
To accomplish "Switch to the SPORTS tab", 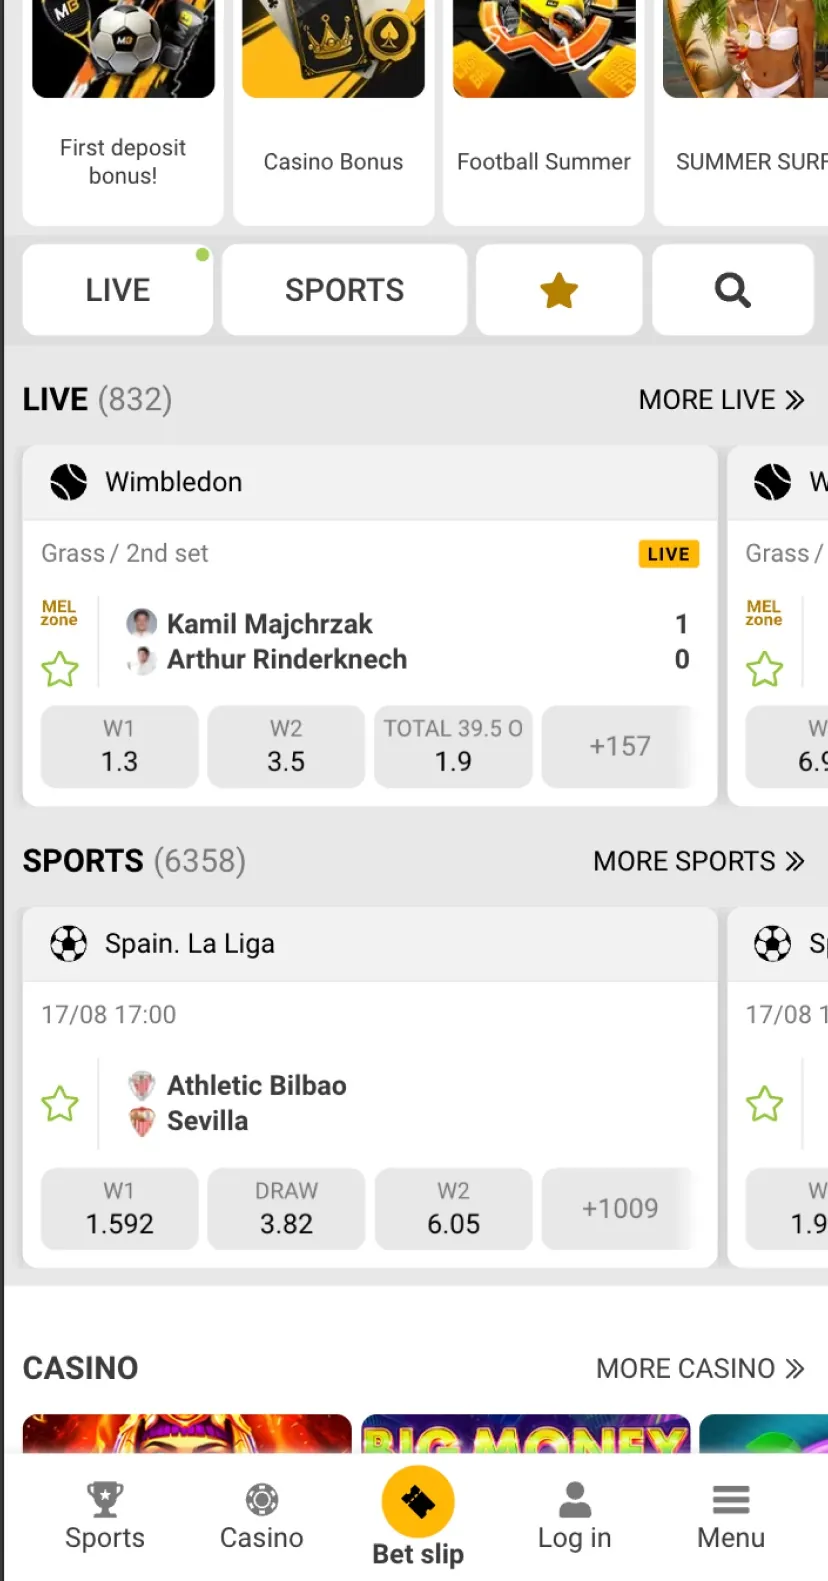I will [344, 290].
